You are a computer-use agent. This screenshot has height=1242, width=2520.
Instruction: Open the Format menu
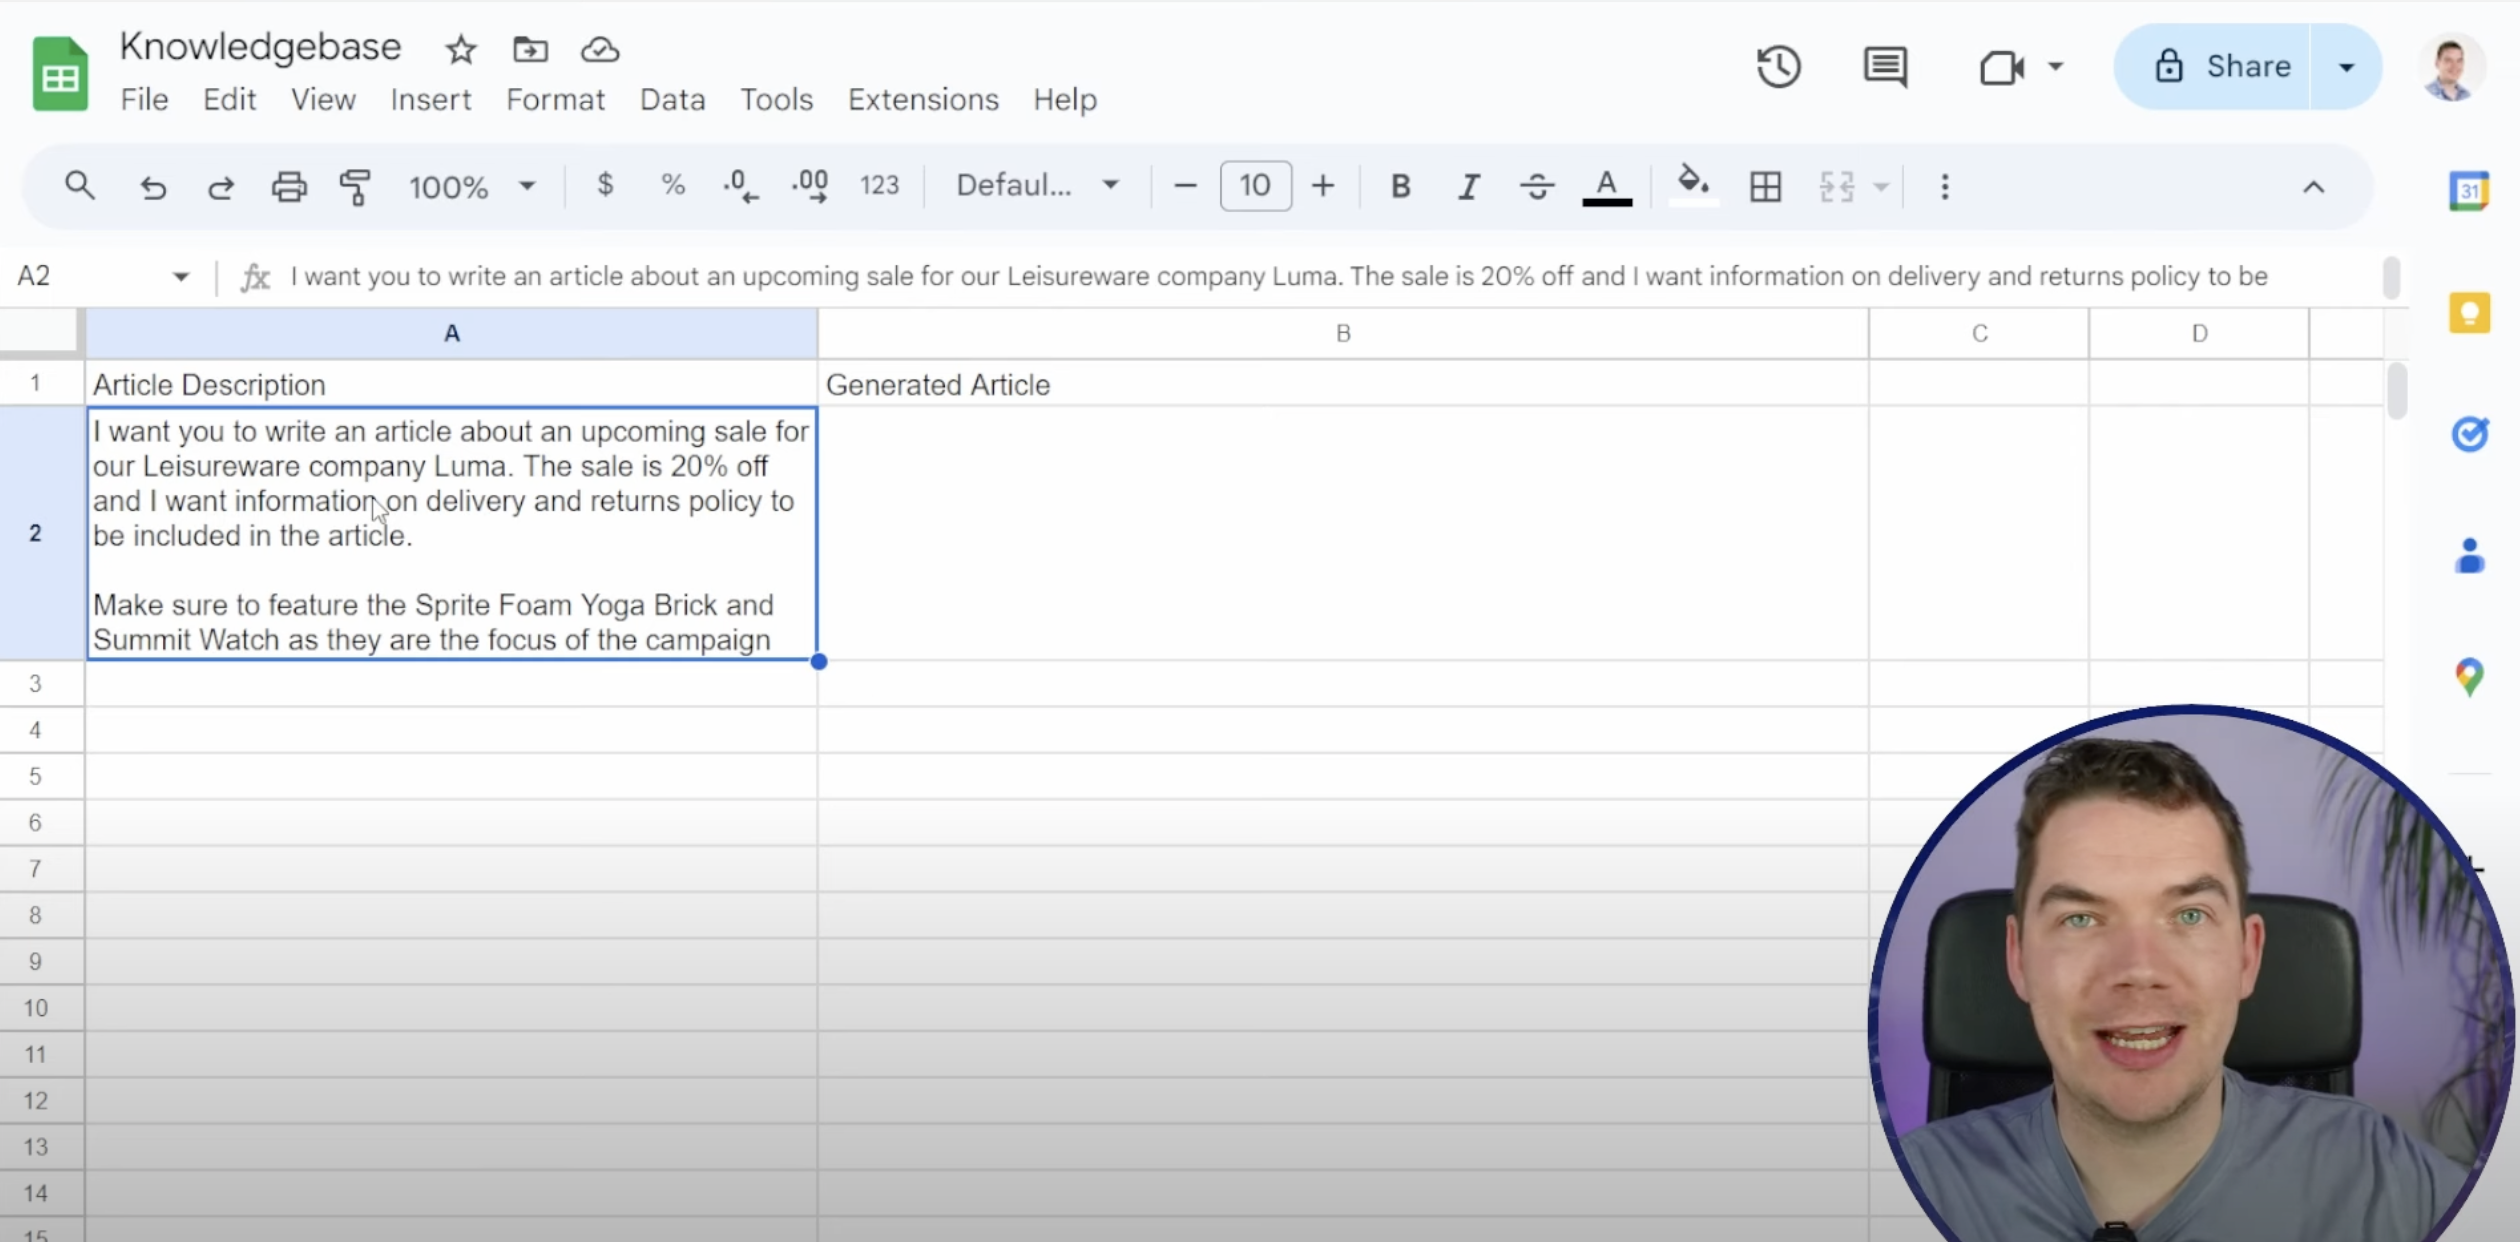coord(555,100)
